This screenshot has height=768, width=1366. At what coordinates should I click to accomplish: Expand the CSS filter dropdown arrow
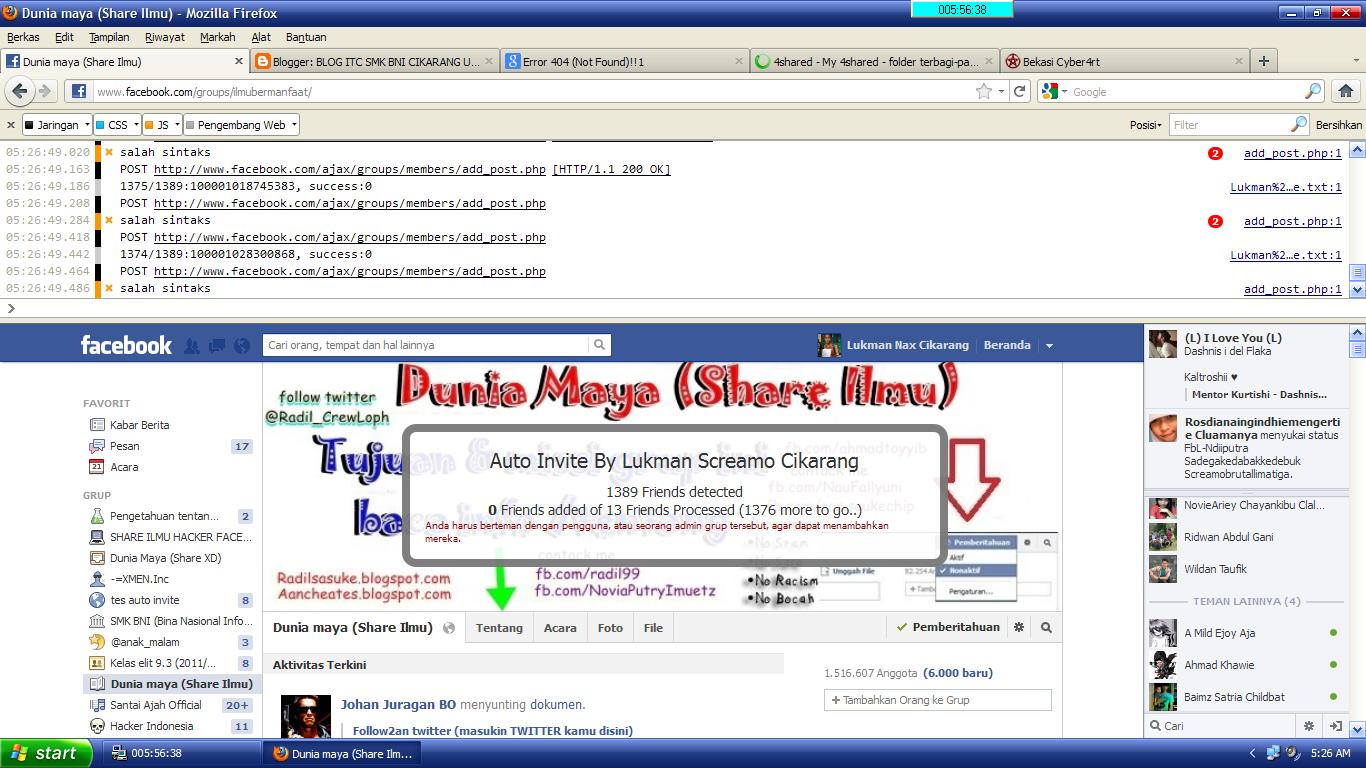[x=135, y=125]
